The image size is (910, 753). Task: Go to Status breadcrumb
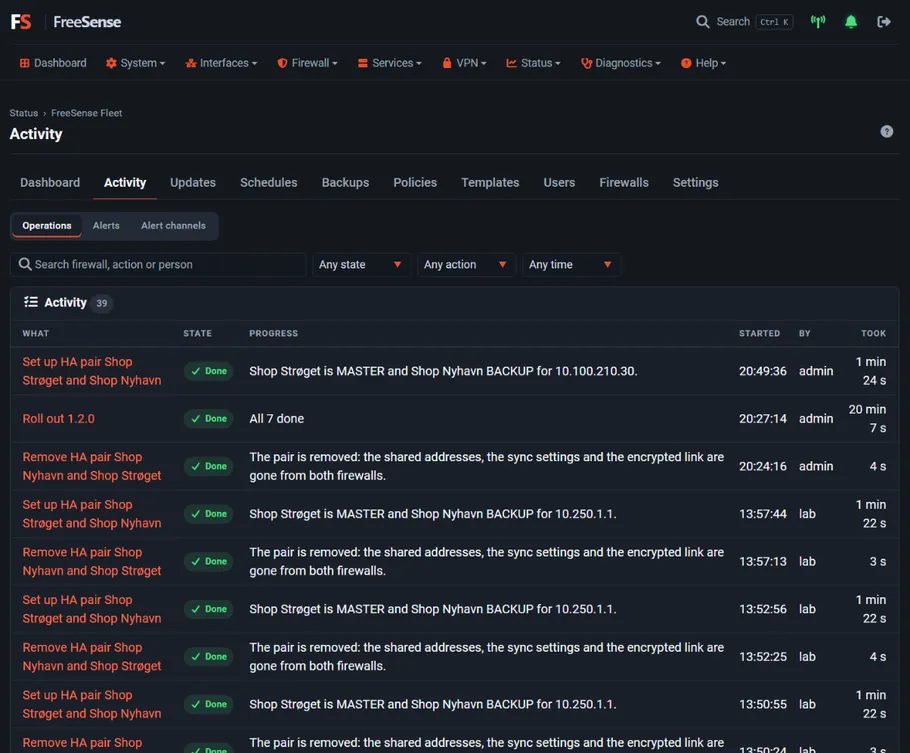pyautogui.click(x=24, y=113)
